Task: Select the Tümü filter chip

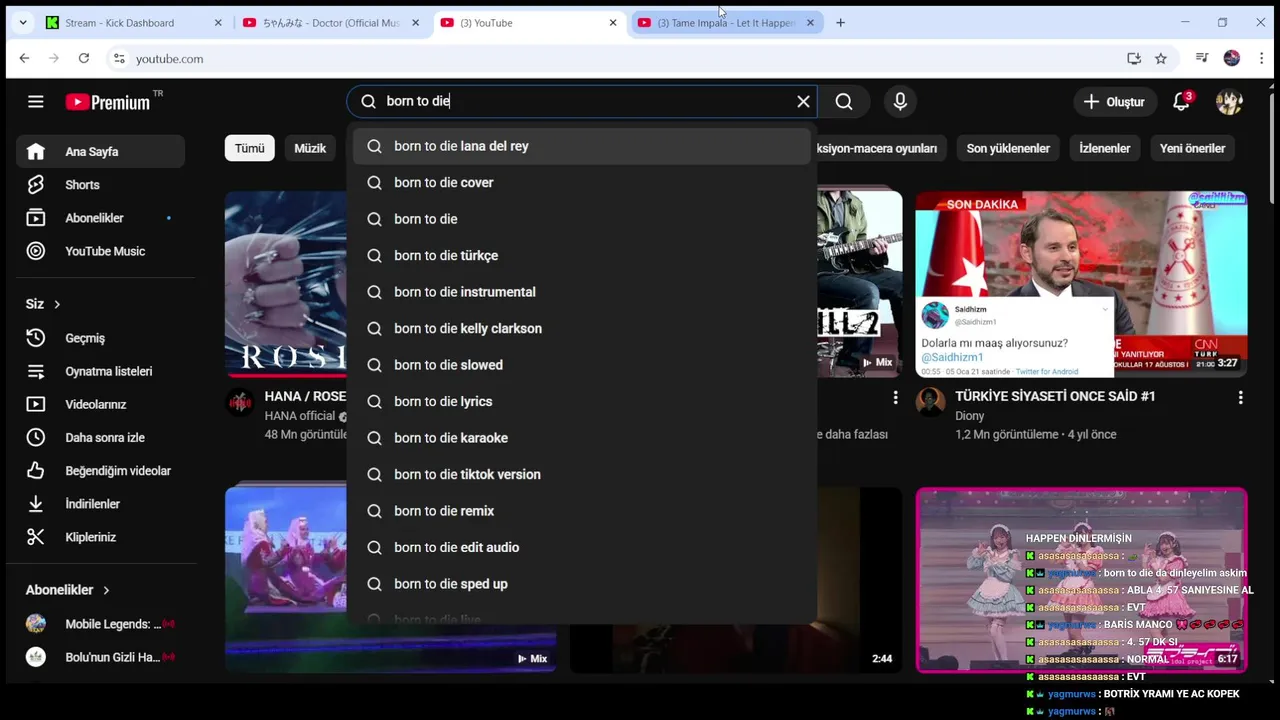Action: pos(249,148)
